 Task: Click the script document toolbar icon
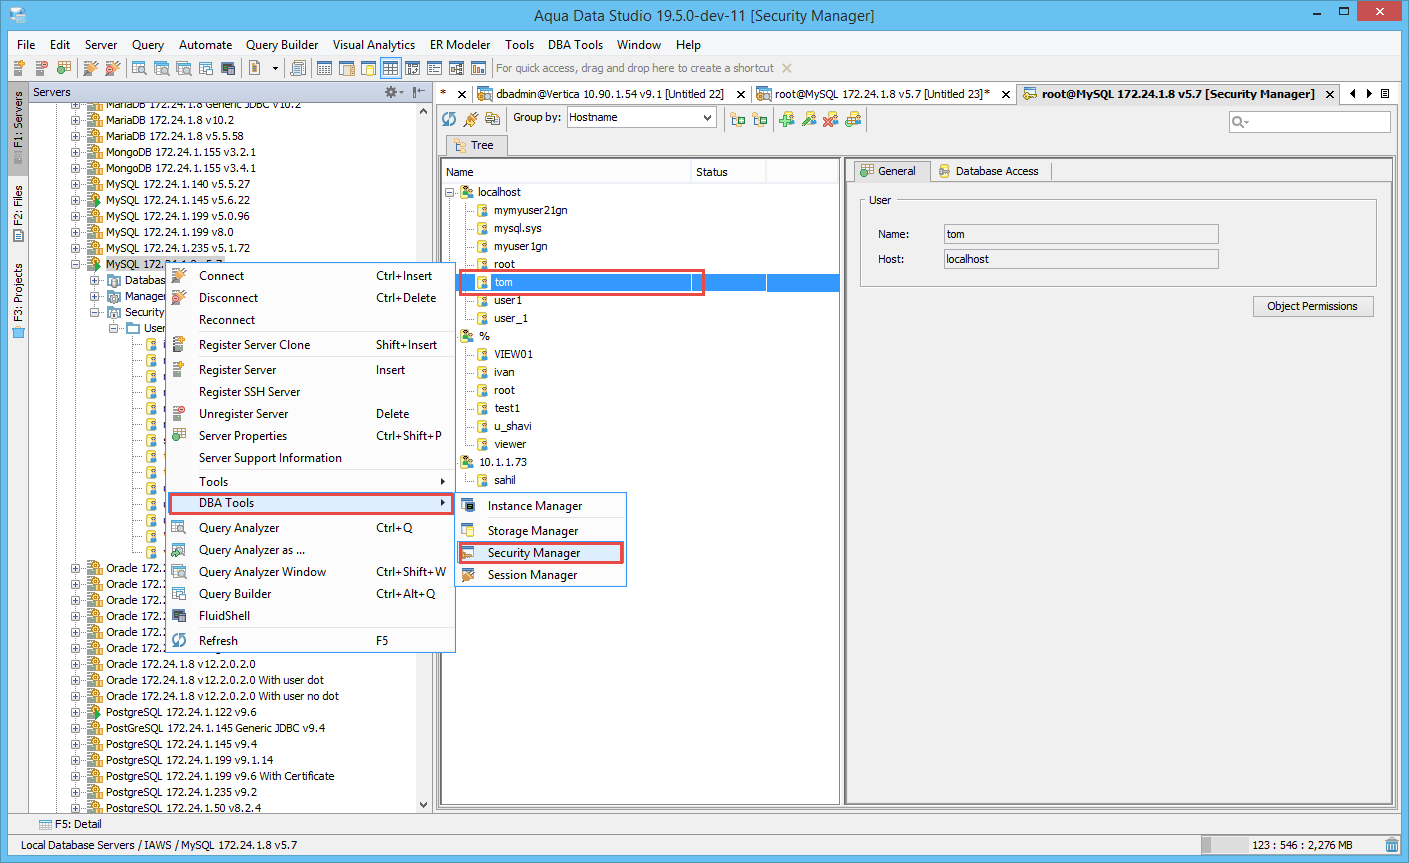(x=298, y=68)
